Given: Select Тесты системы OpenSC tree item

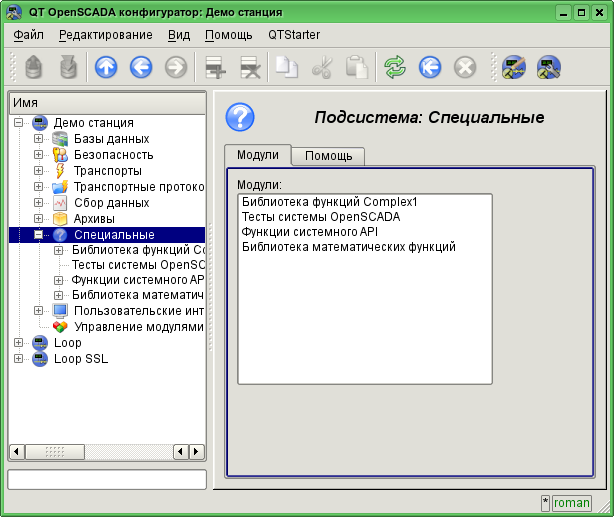Looking at the screenshot, I should click(x=139, y=265).
